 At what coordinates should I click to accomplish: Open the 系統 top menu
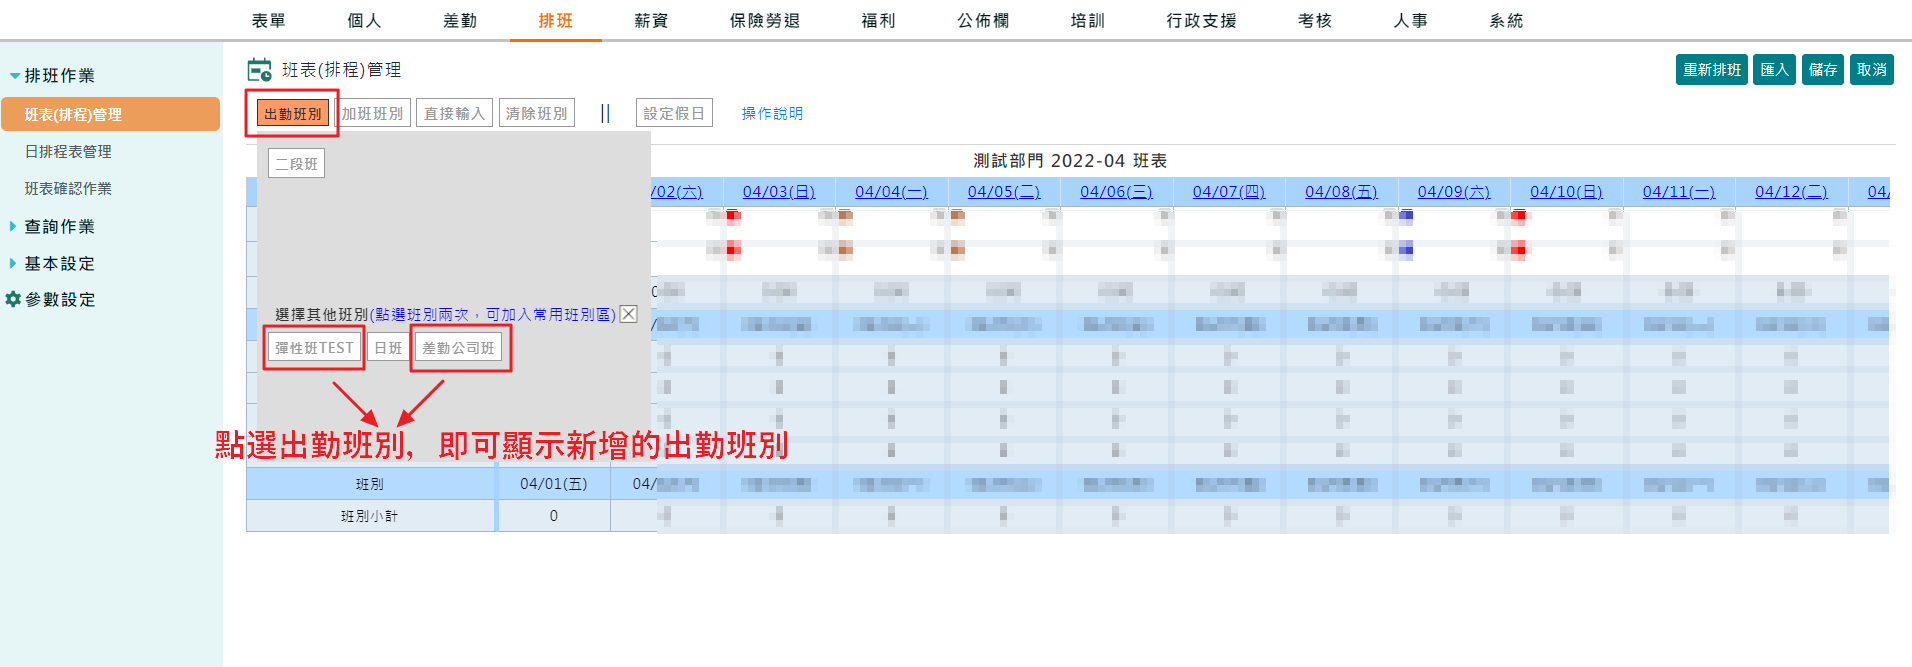1506,21
